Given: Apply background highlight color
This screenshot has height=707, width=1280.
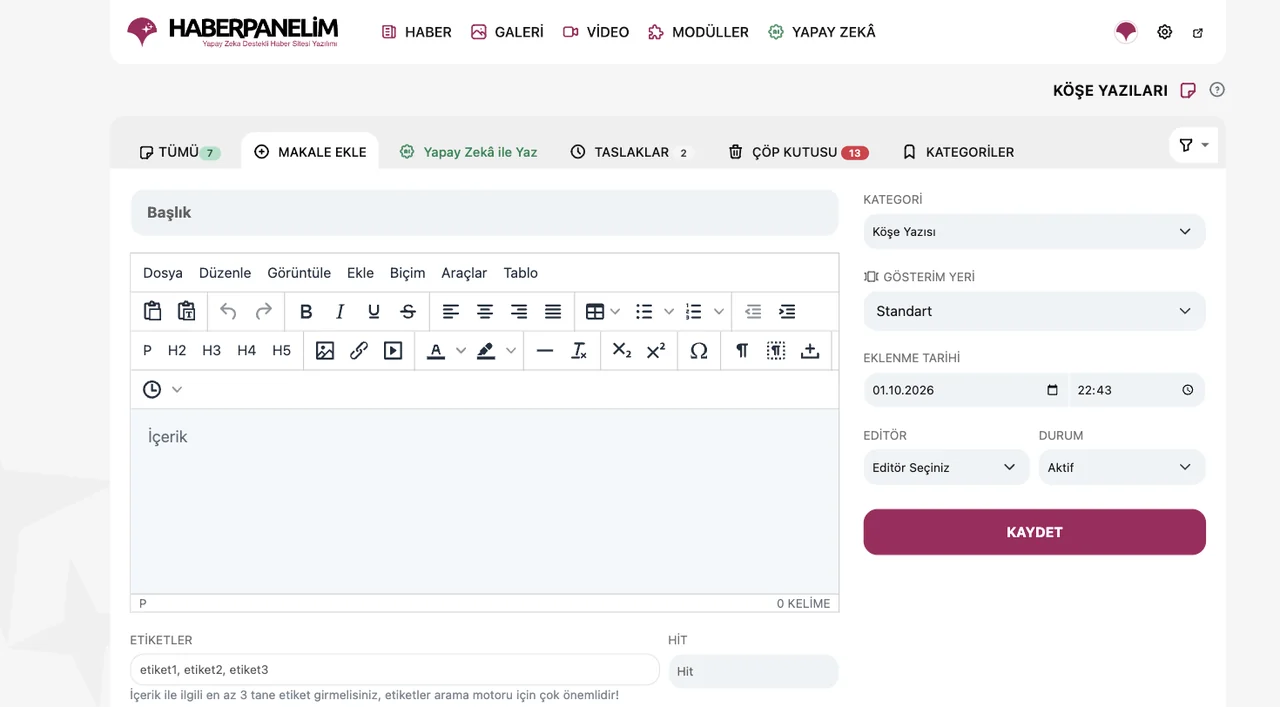Looking at the screenshot, I should point(486,350).
